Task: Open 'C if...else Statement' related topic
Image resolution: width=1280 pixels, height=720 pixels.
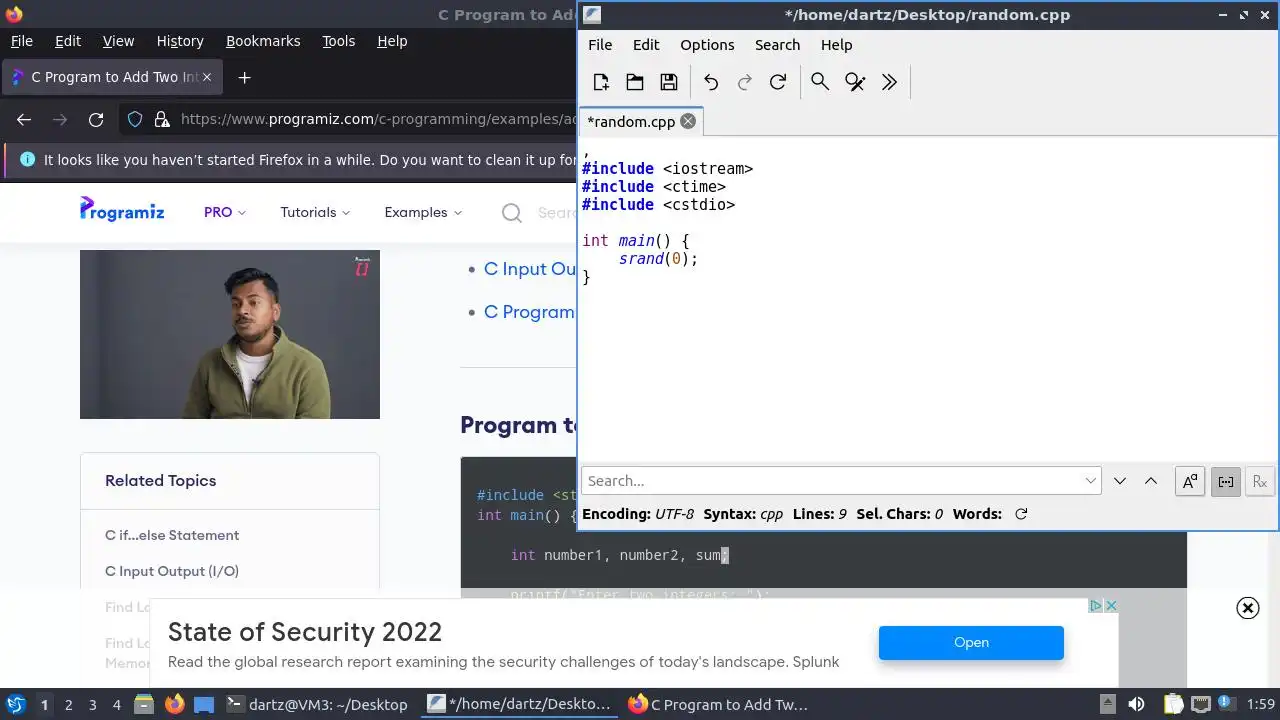Action: [x=172, y=535]
